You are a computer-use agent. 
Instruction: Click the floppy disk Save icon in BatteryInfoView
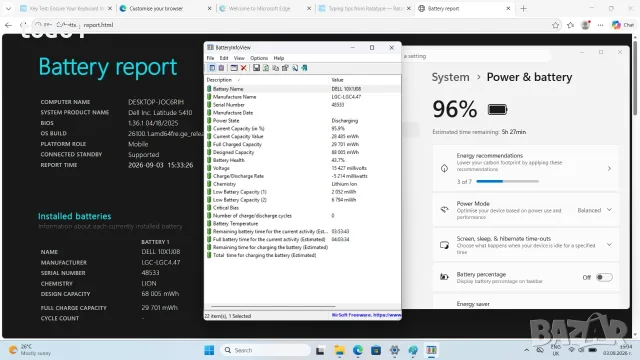(x=256, y=68)
